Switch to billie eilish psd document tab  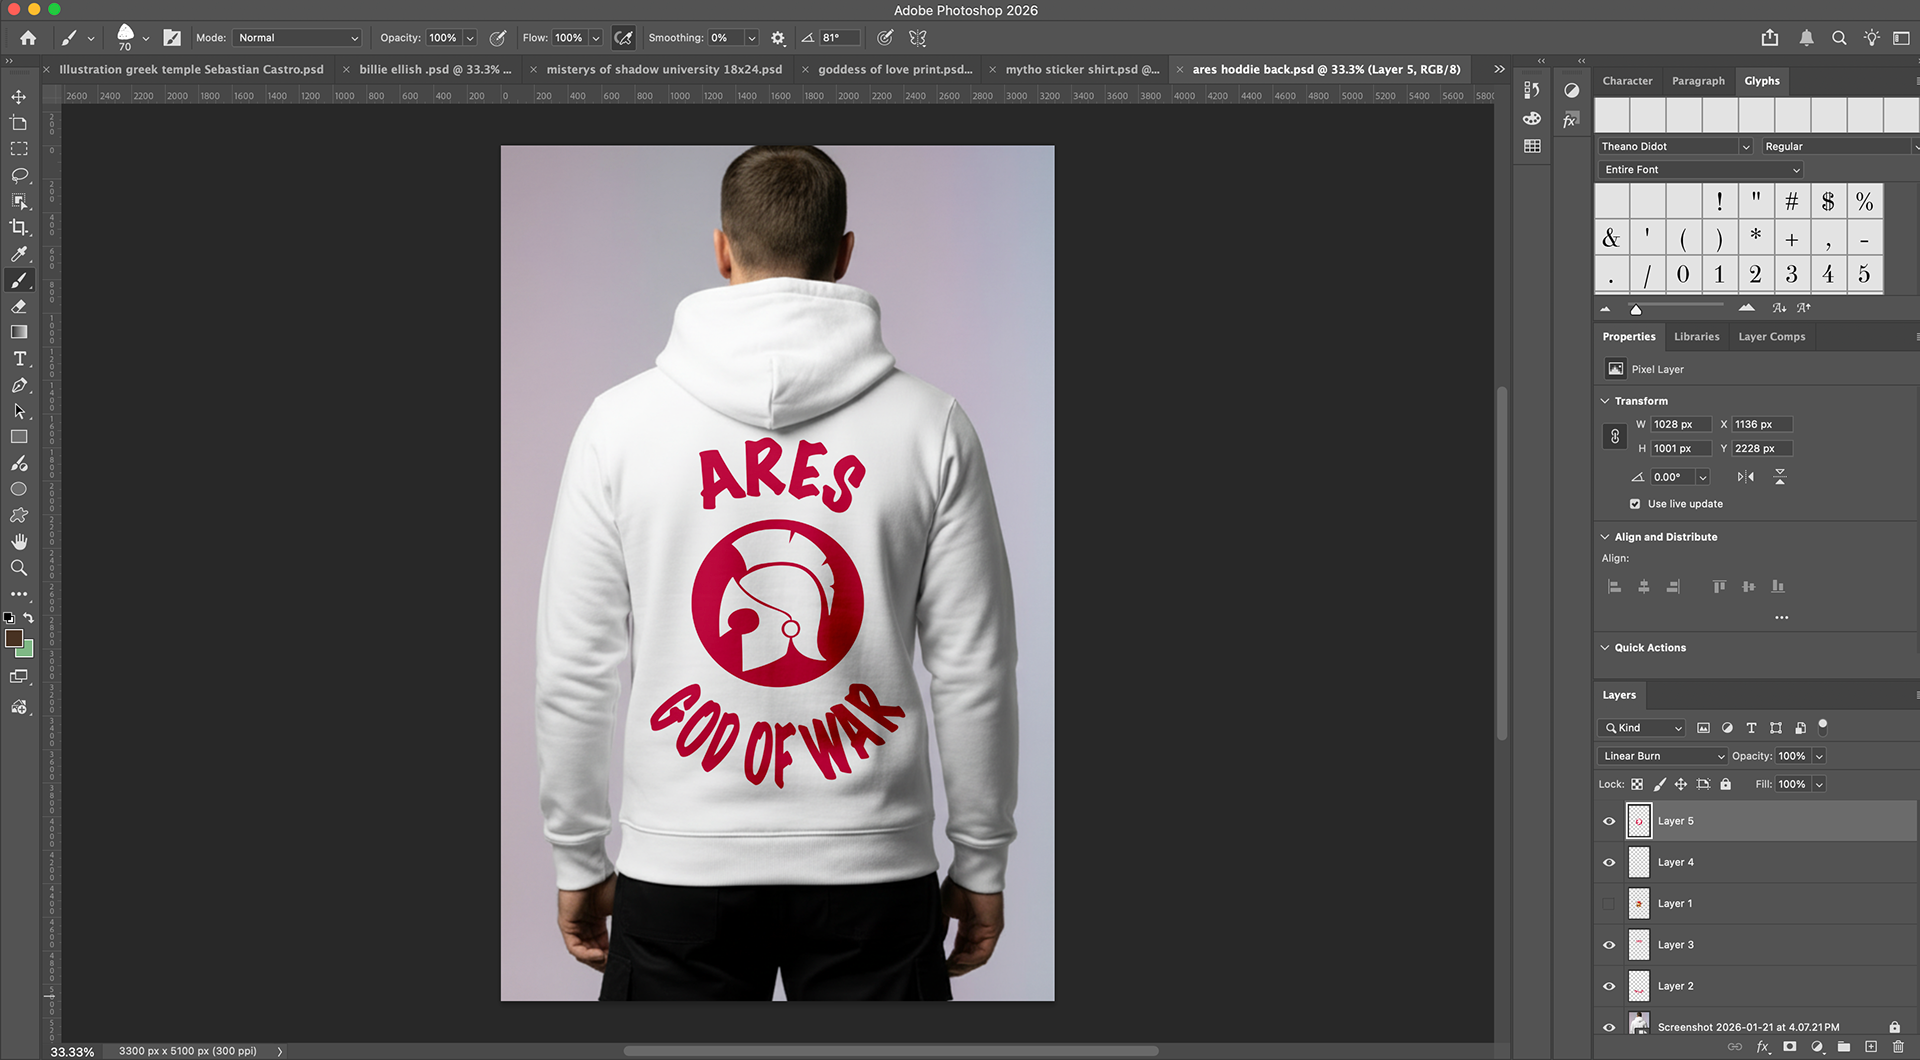pos(435,70)
